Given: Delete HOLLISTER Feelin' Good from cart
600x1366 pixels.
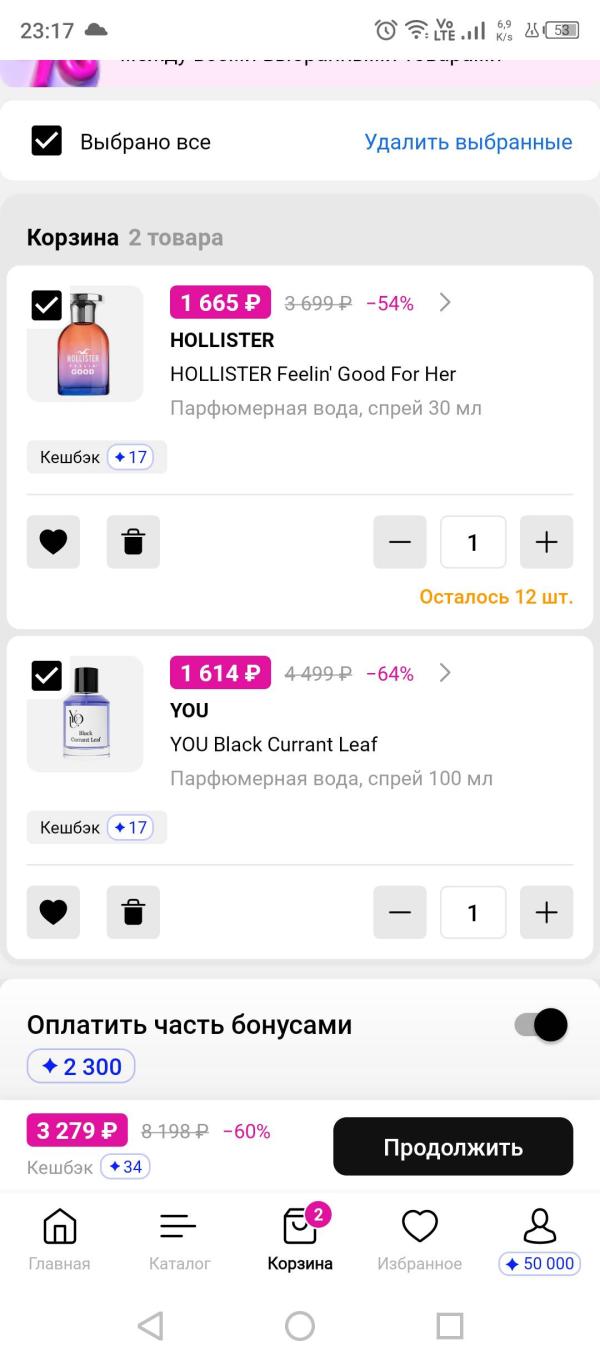Looking at the screenshot, I should pyautogui.click(x=133, y=542).
